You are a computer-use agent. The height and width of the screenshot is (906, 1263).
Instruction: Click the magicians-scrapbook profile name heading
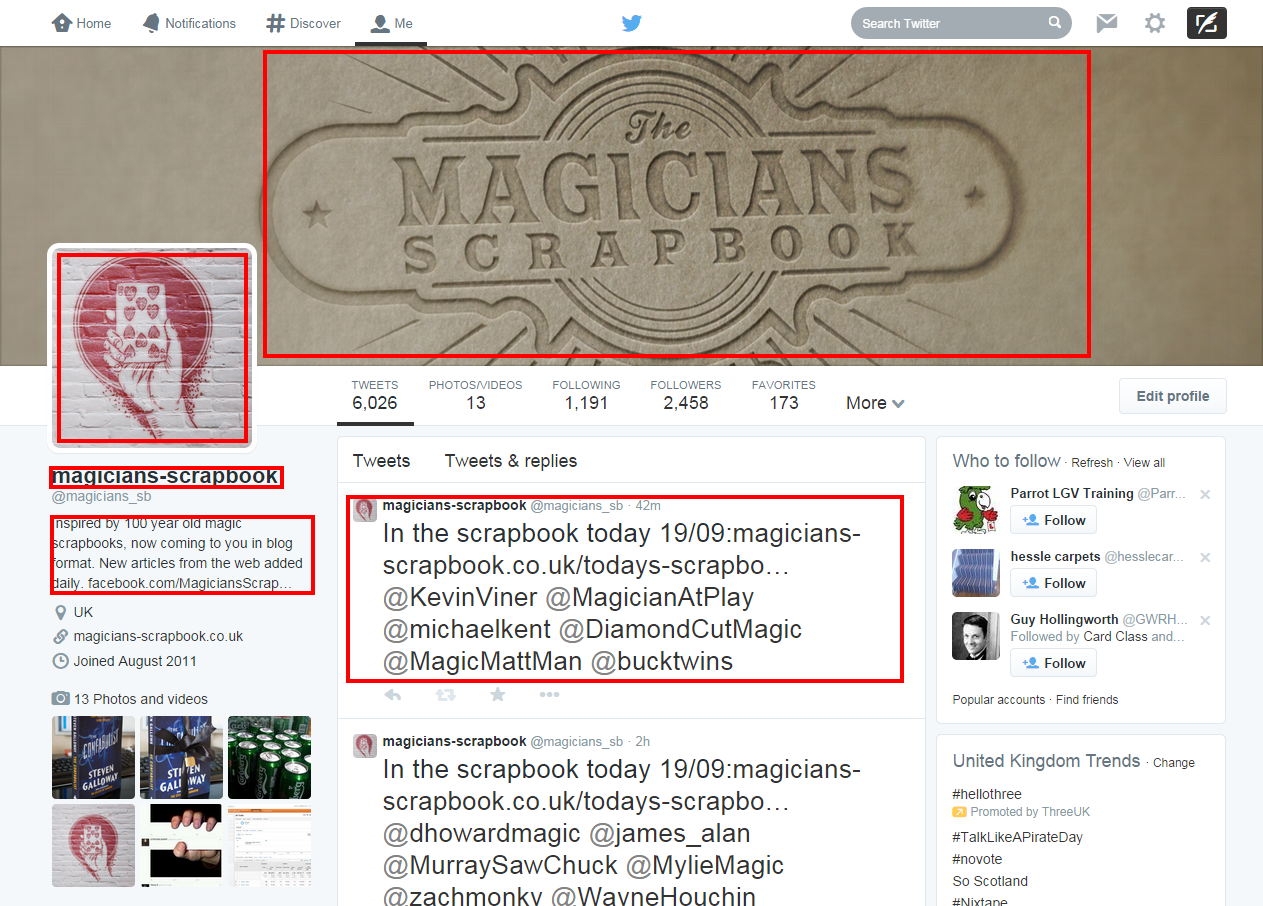pyautogui.click(x=165, y=476)
